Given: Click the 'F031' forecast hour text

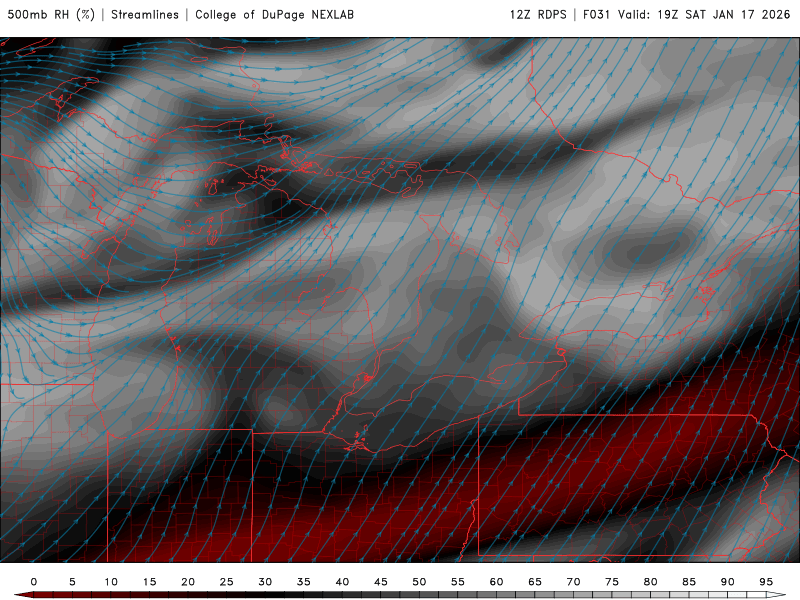Looking at the screenshot, I should click(x=596, y=15).
